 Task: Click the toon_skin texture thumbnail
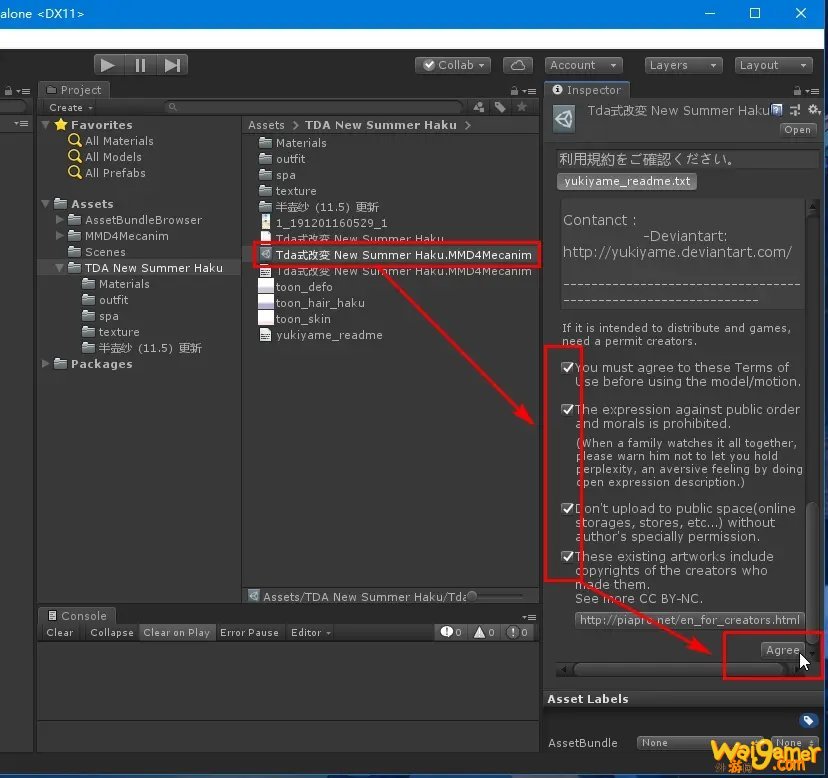pyautogui.click(x=265, y=318)
